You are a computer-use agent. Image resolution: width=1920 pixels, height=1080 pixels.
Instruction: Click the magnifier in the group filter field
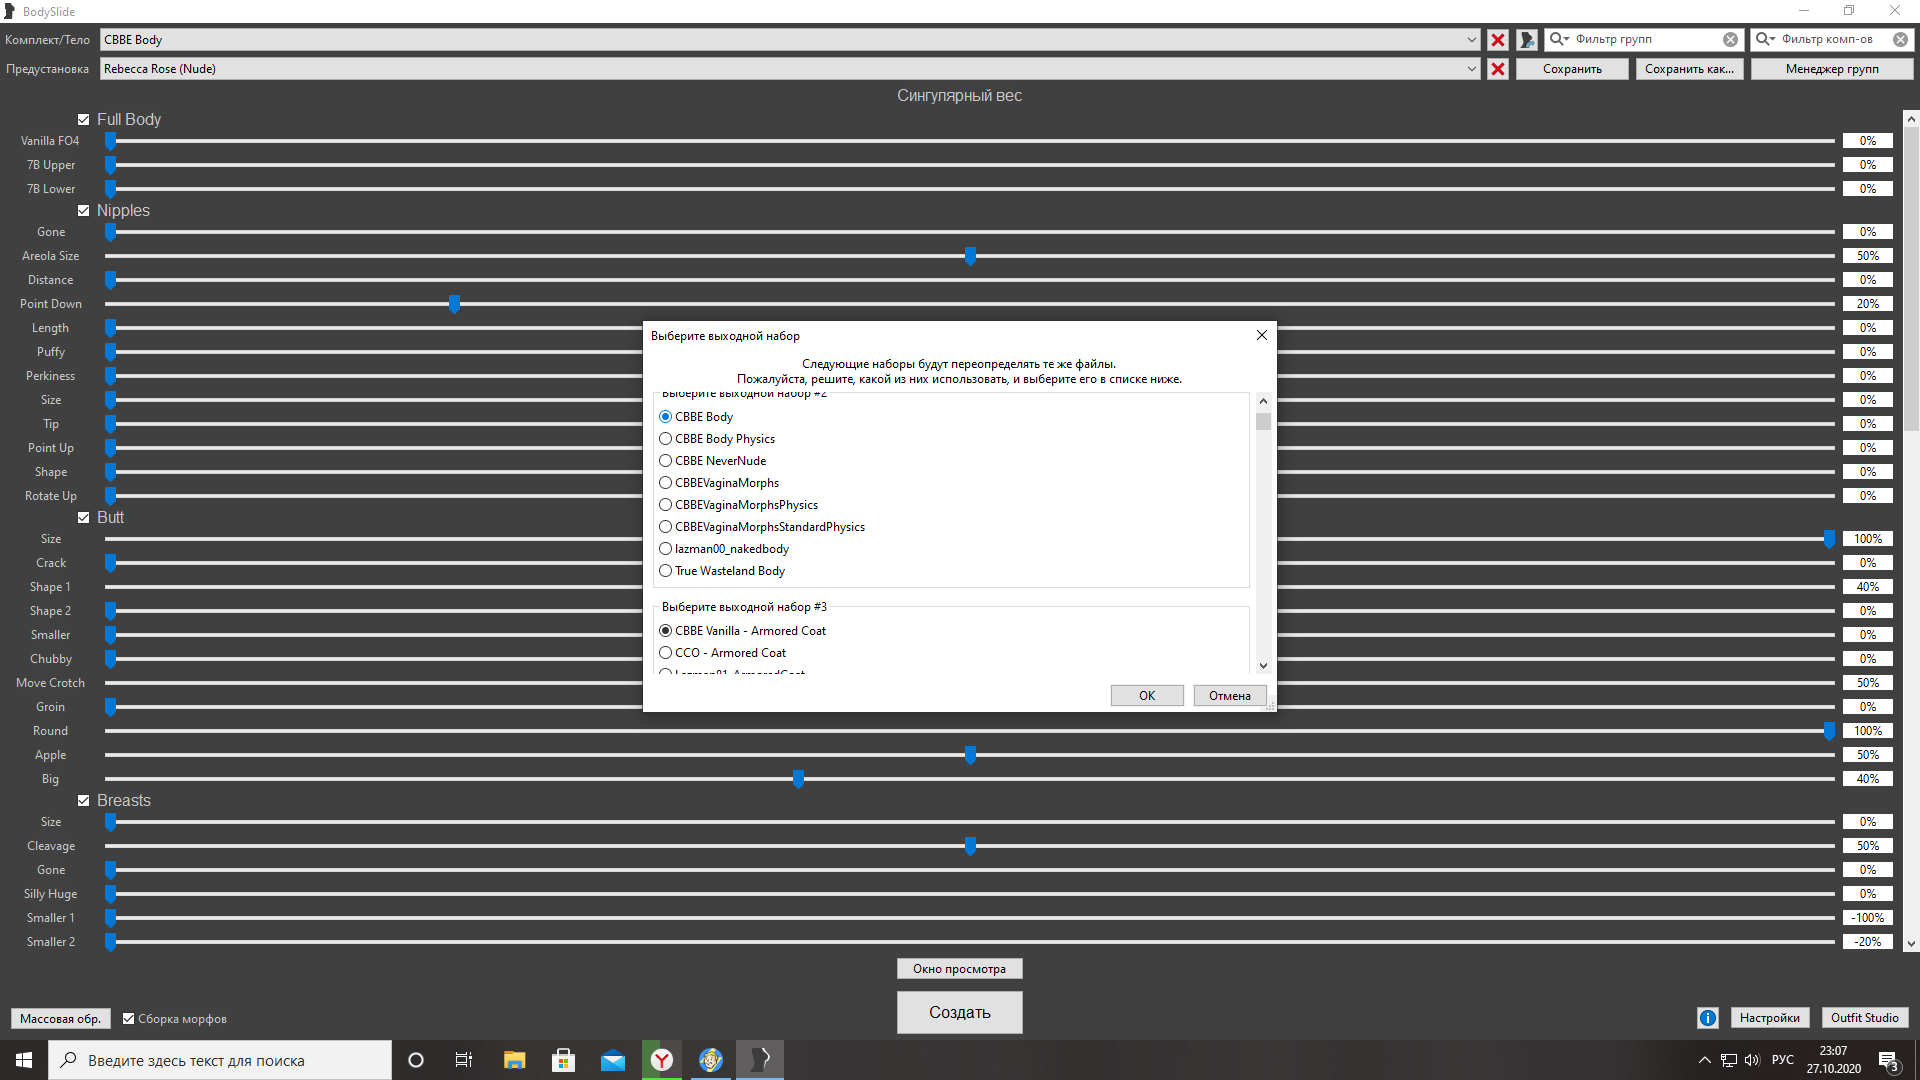tap(1558, 40)
